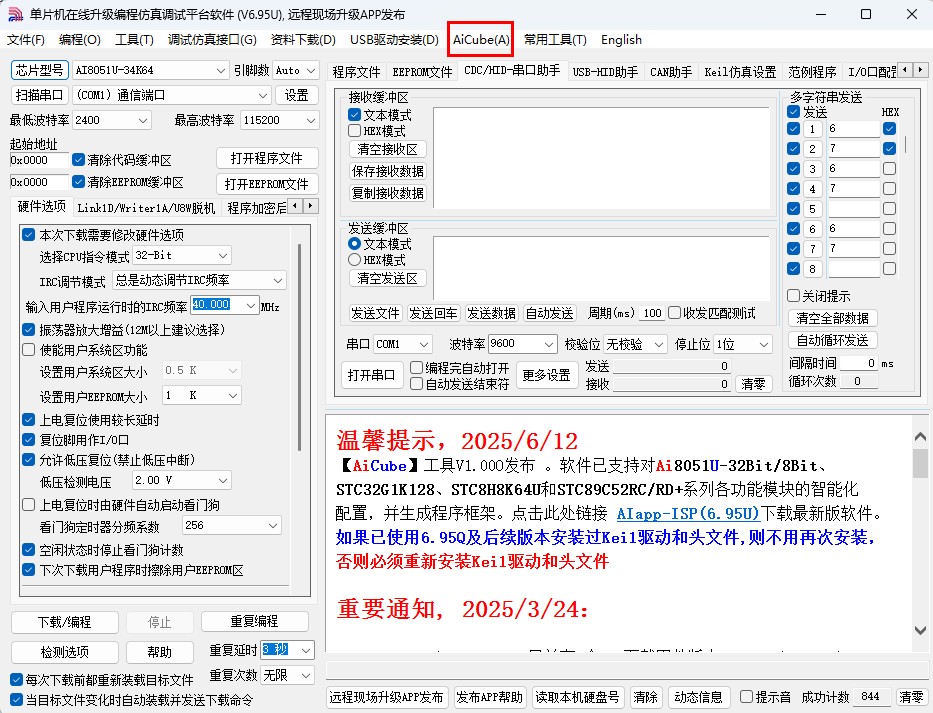
Task: Click 下载/编程 button
Action: pyautogui.click(x=65, y=622)
